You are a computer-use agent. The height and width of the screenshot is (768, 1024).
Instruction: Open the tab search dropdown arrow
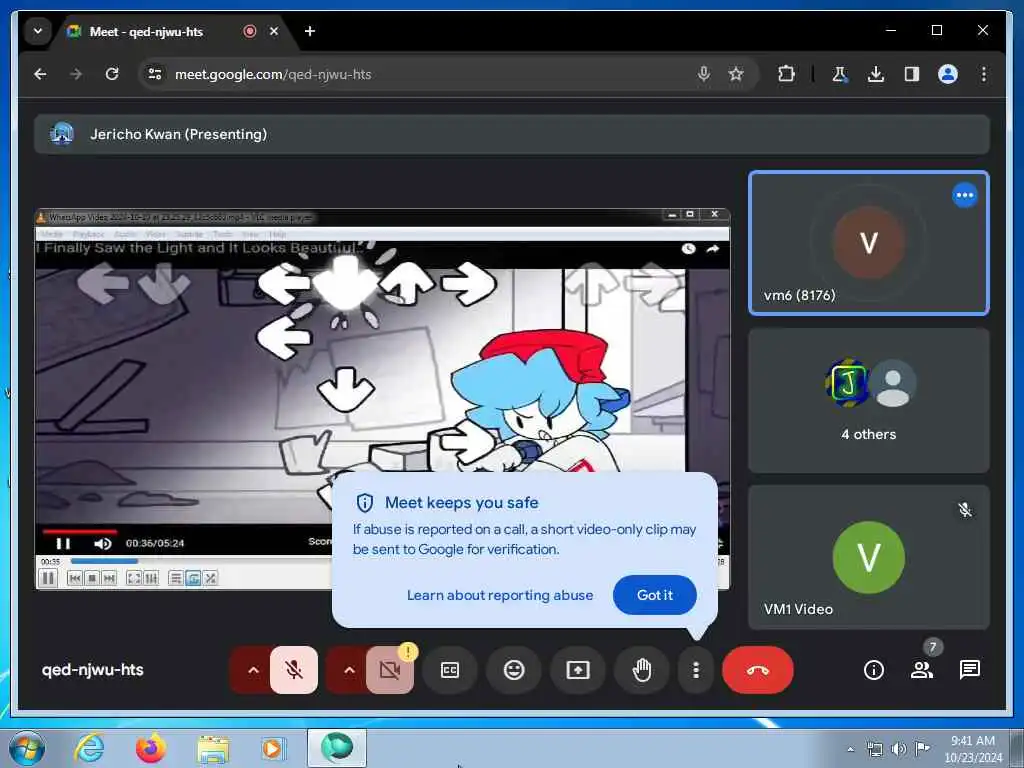38,31
